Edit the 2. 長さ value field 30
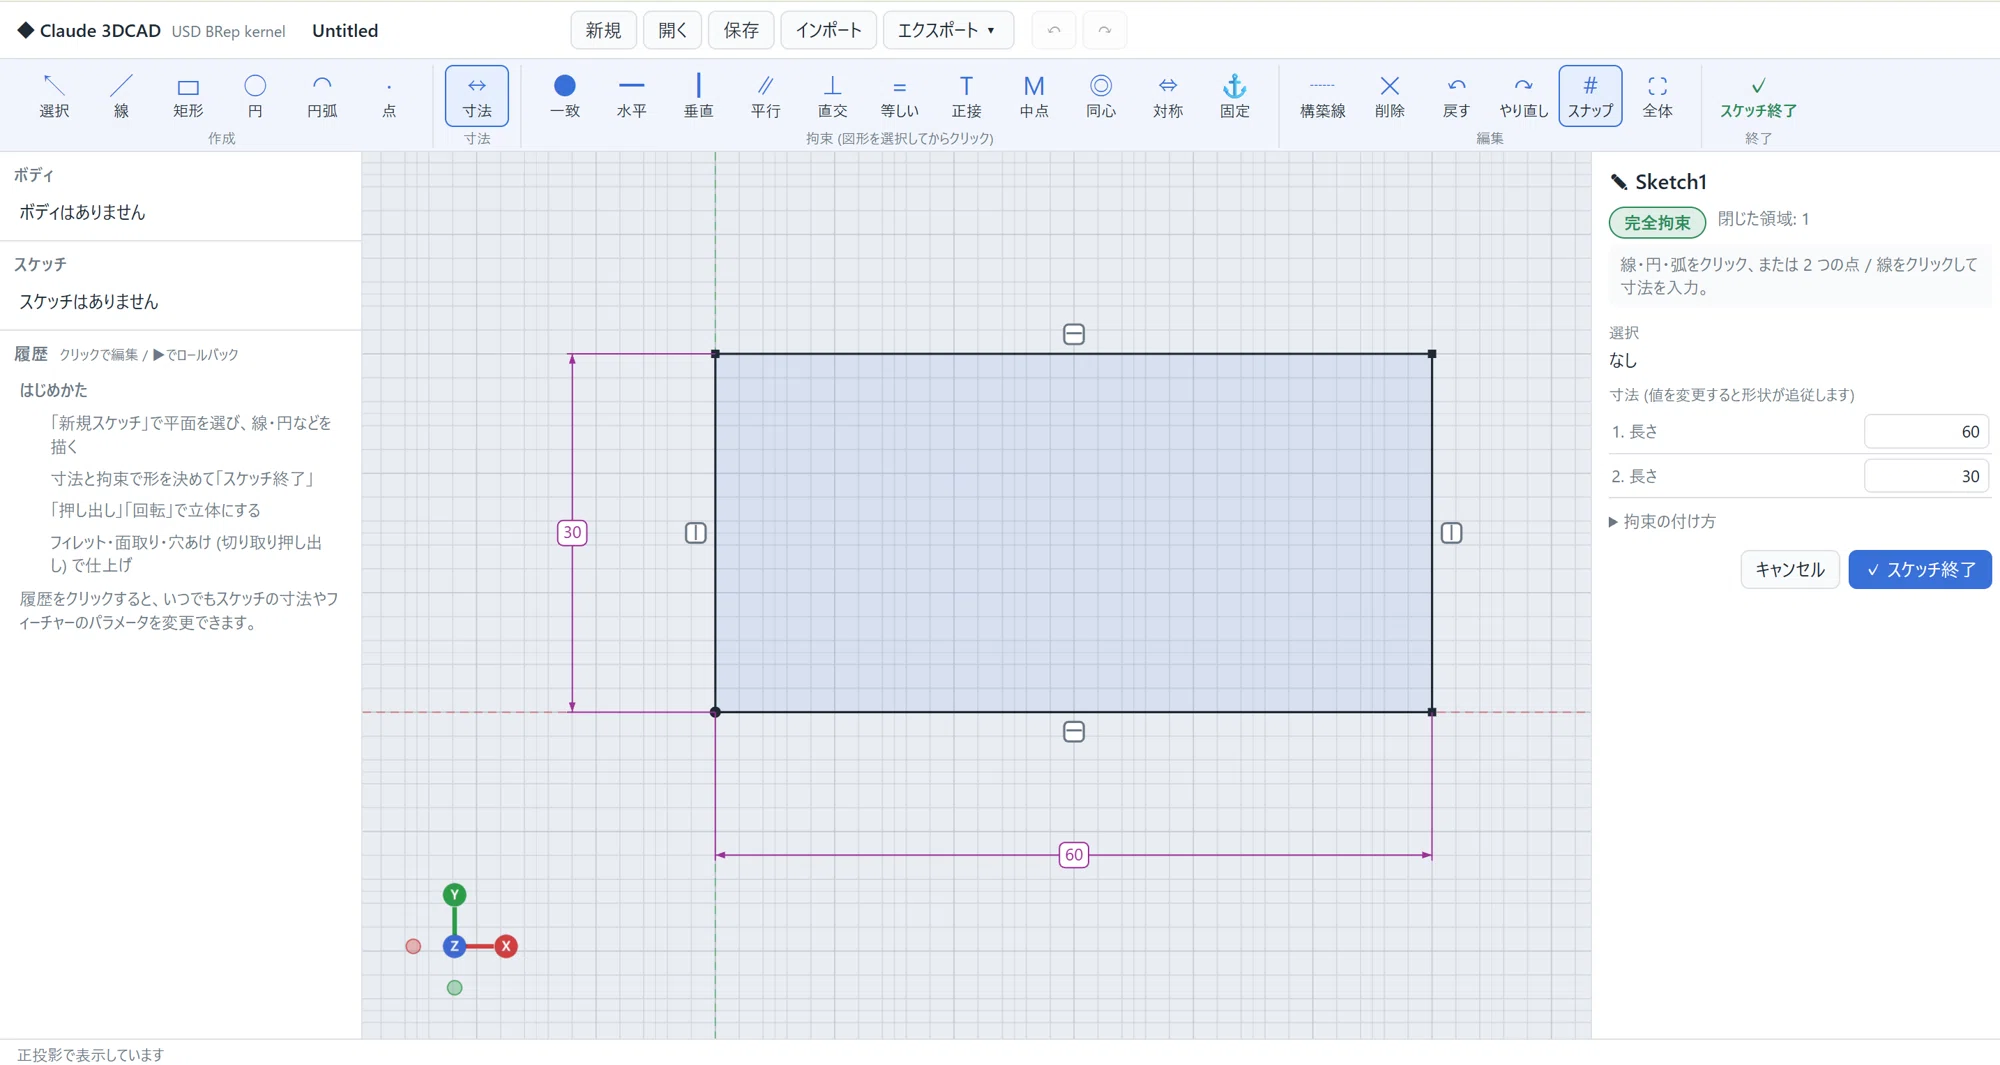 pos(1926,476)
